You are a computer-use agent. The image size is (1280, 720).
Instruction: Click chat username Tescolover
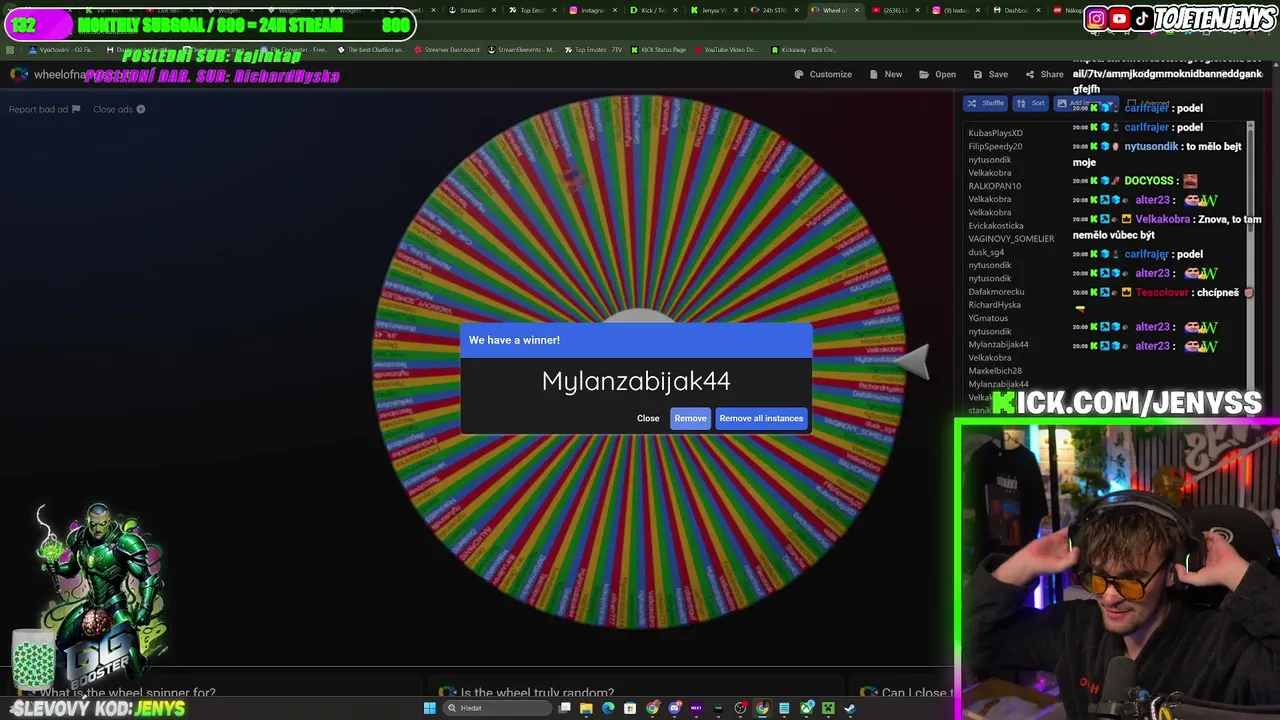(x=1162, y=292)
